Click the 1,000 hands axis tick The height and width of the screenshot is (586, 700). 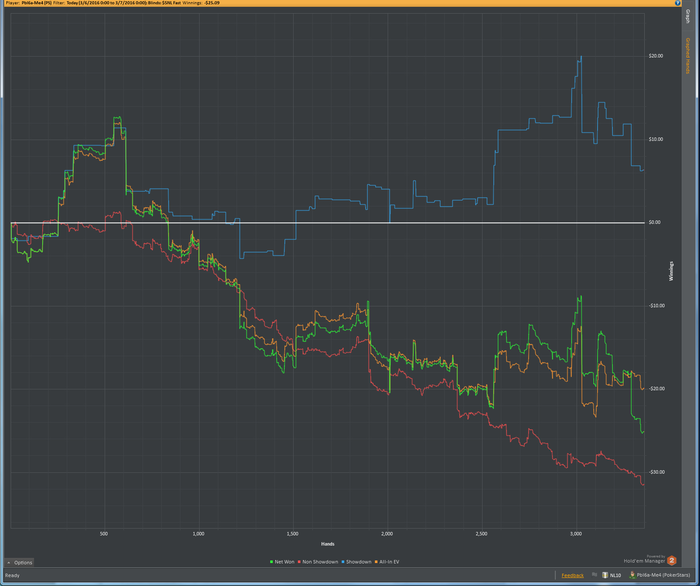198,534
